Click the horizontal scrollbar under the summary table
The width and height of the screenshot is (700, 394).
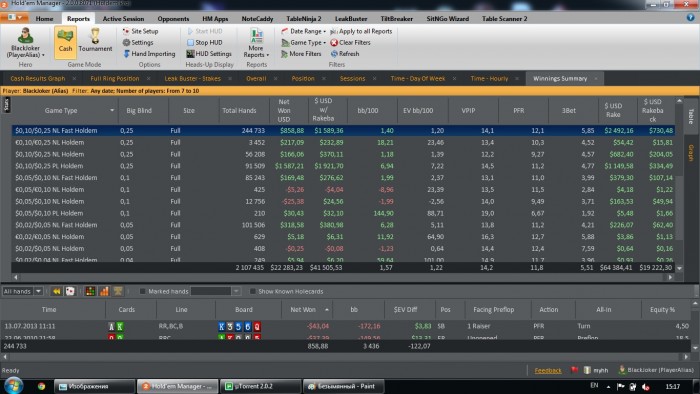(x=343, y=277)
